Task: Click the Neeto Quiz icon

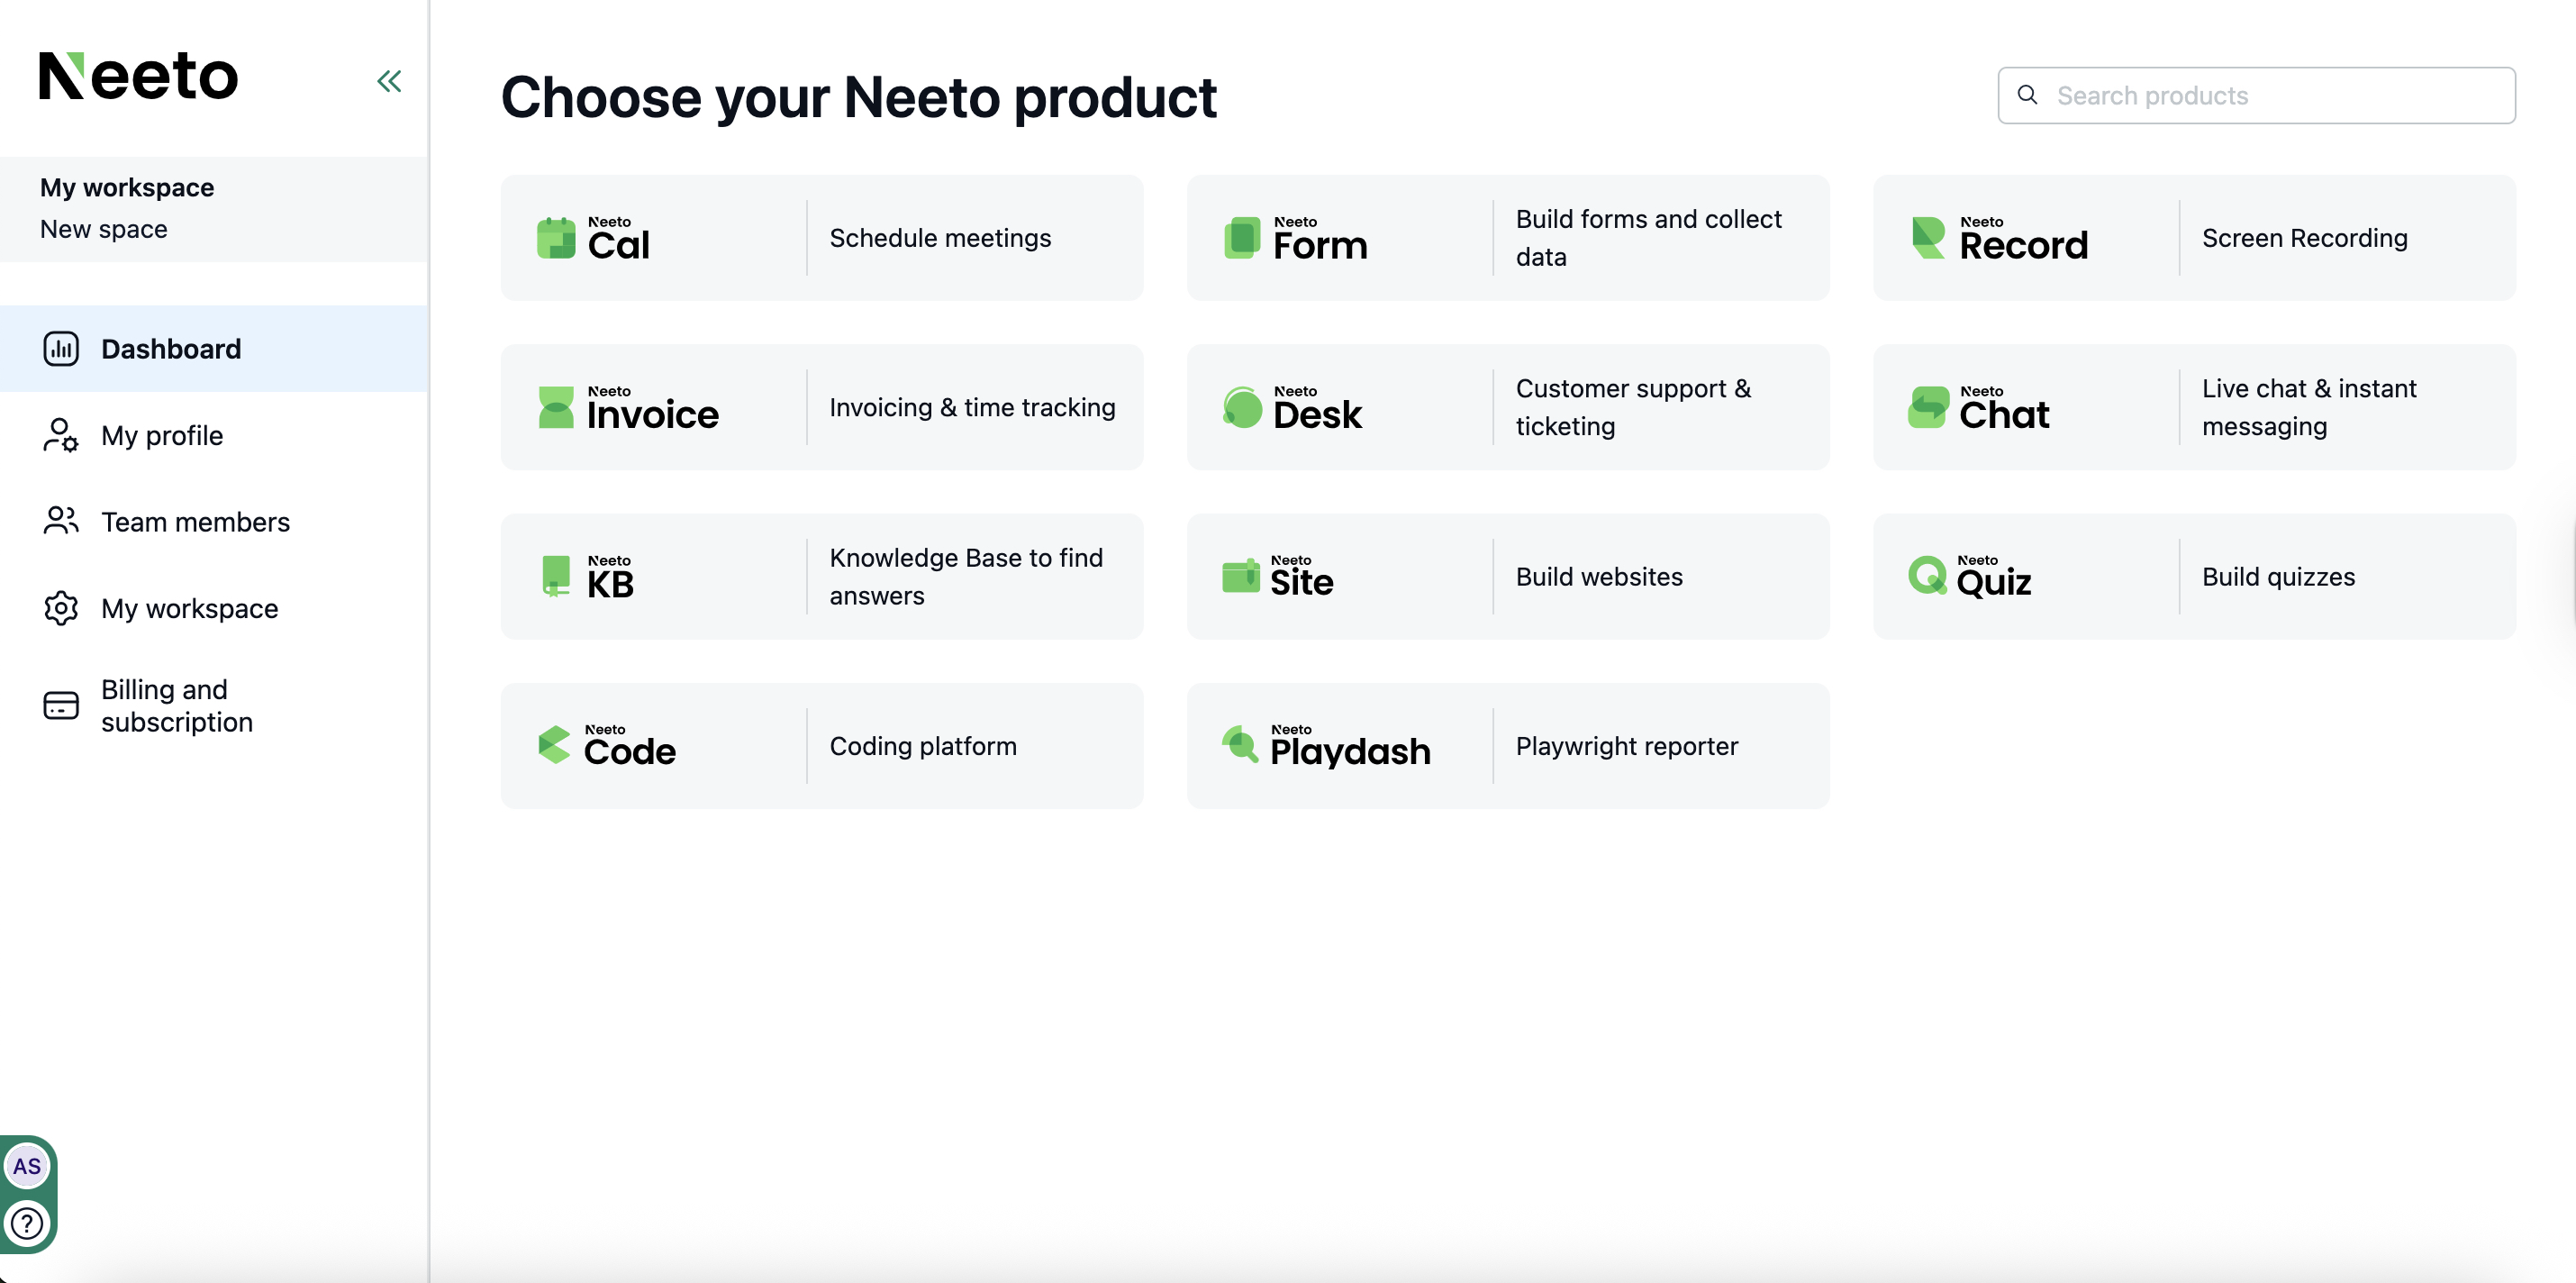Action: 1927,576
